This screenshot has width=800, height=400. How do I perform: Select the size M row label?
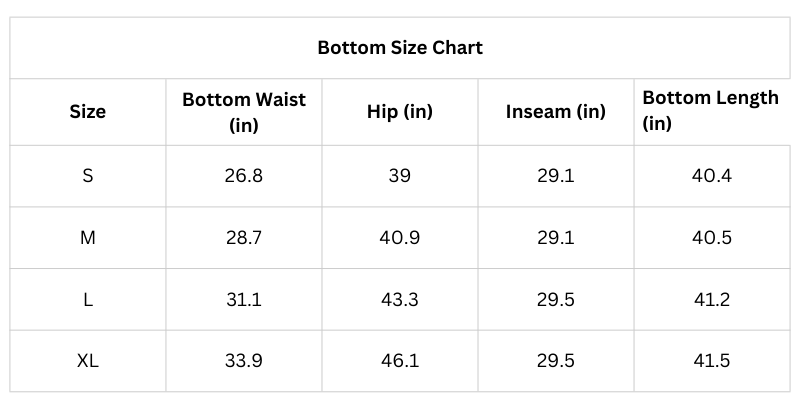pyautogui.click(x=88, y=238)
